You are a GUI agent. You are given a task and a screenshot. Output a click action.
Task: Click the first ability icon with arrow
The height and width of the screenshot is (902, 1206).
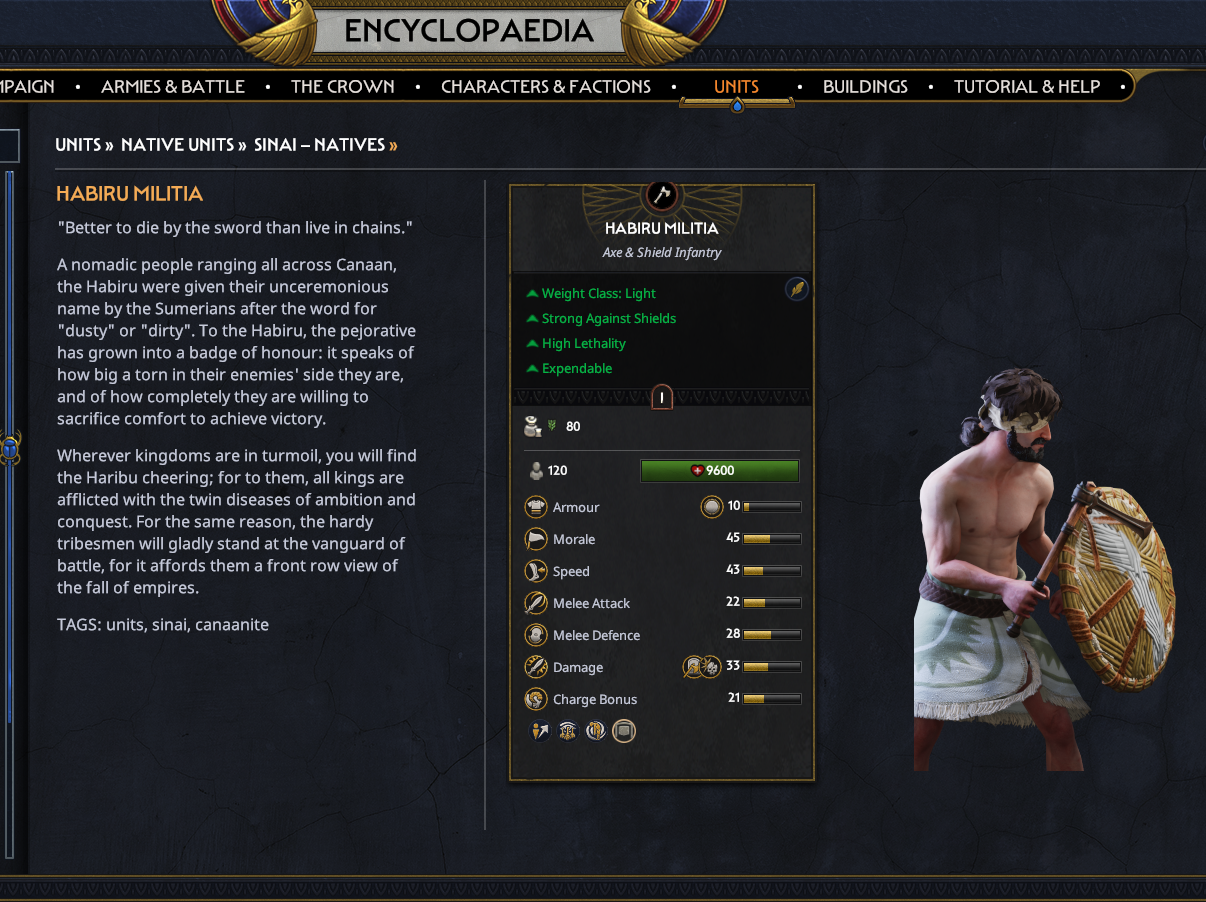click(x=540, y=731)
